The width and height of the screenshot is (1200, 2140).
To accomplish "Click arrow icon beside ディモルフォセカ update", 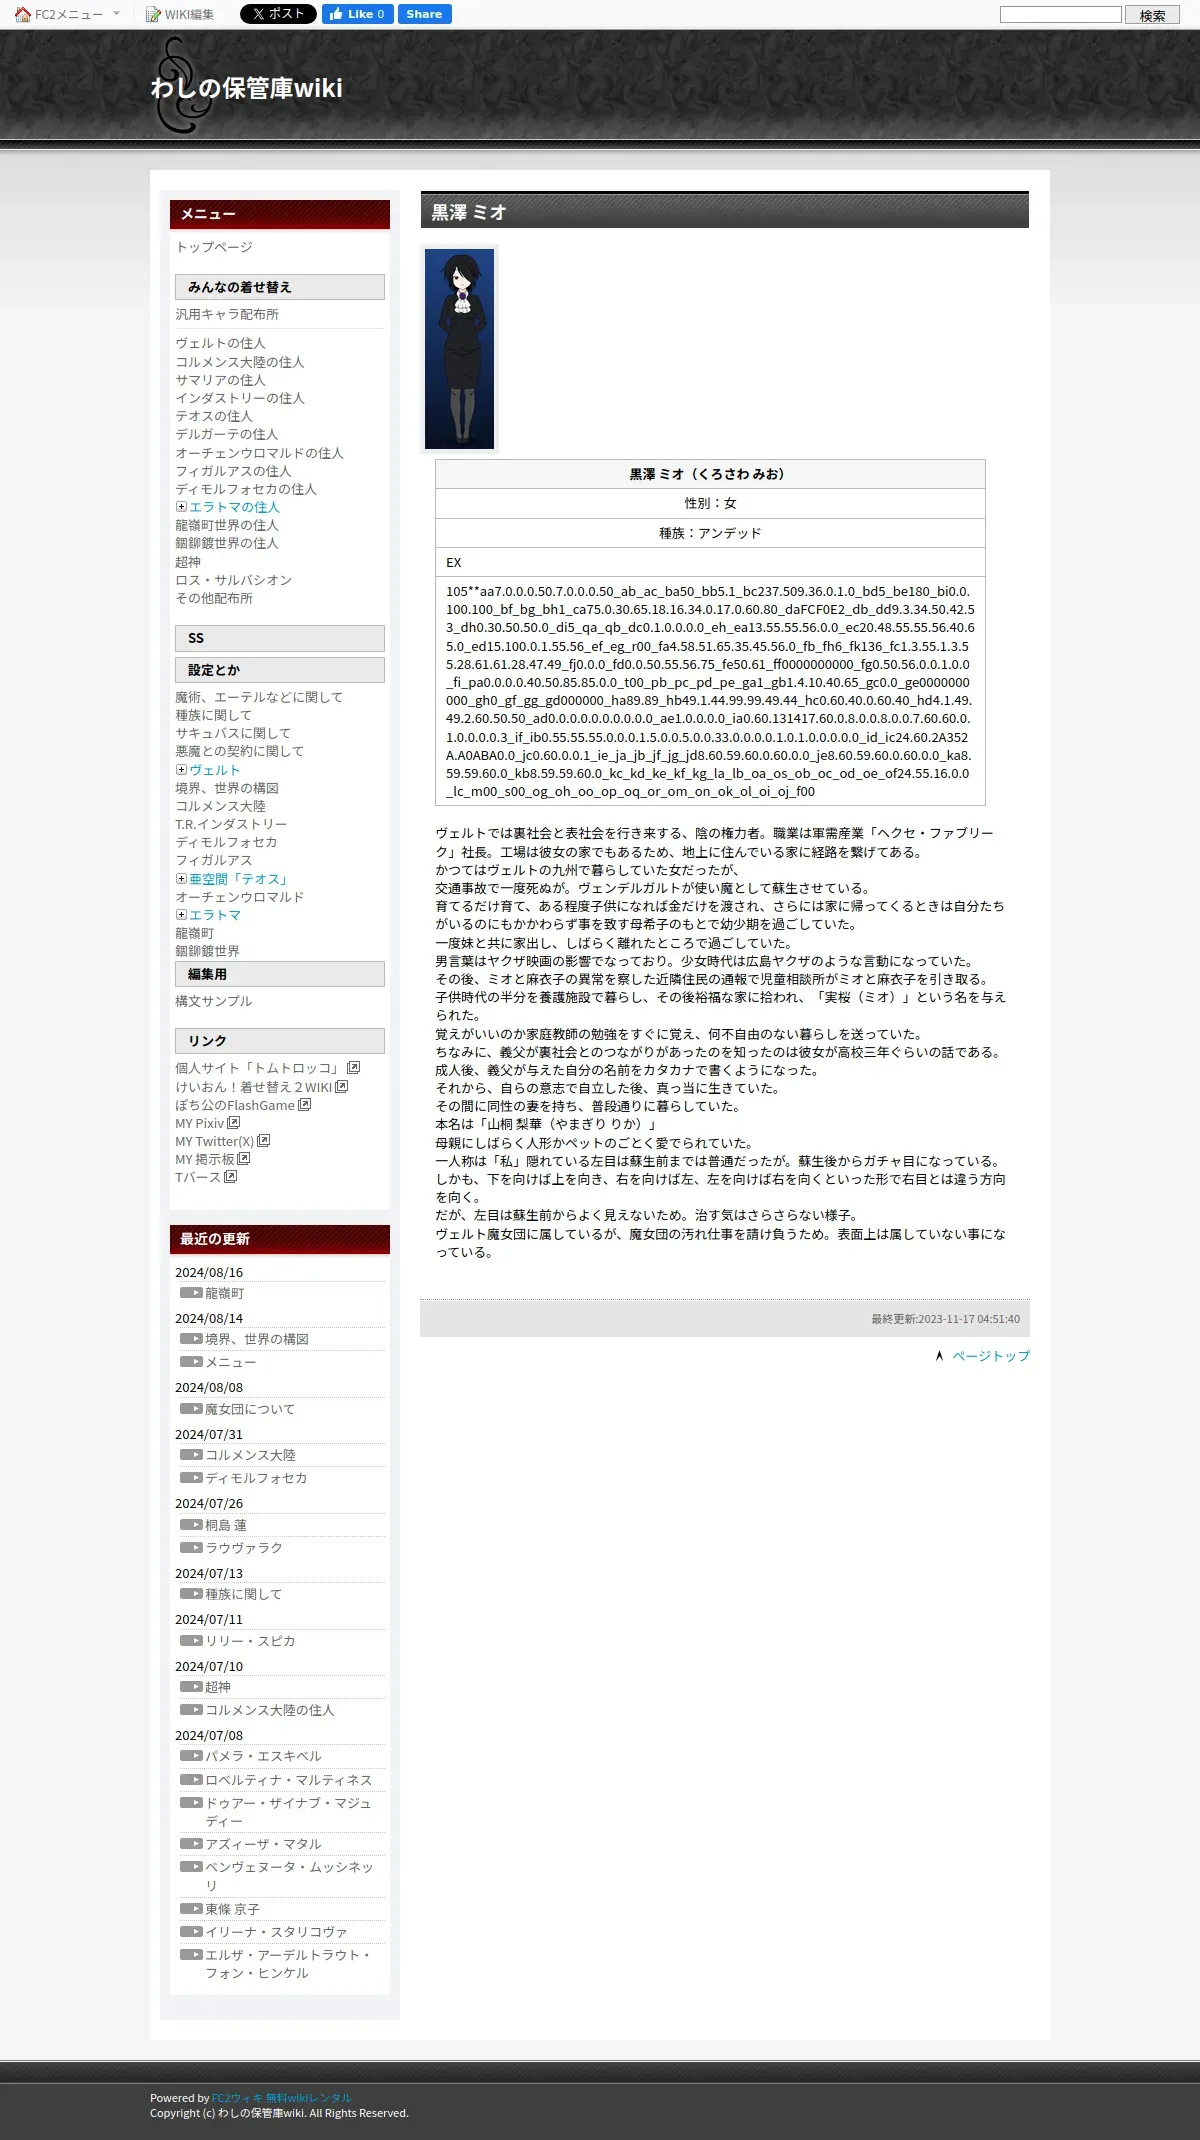I will (x=191, y=1478).
